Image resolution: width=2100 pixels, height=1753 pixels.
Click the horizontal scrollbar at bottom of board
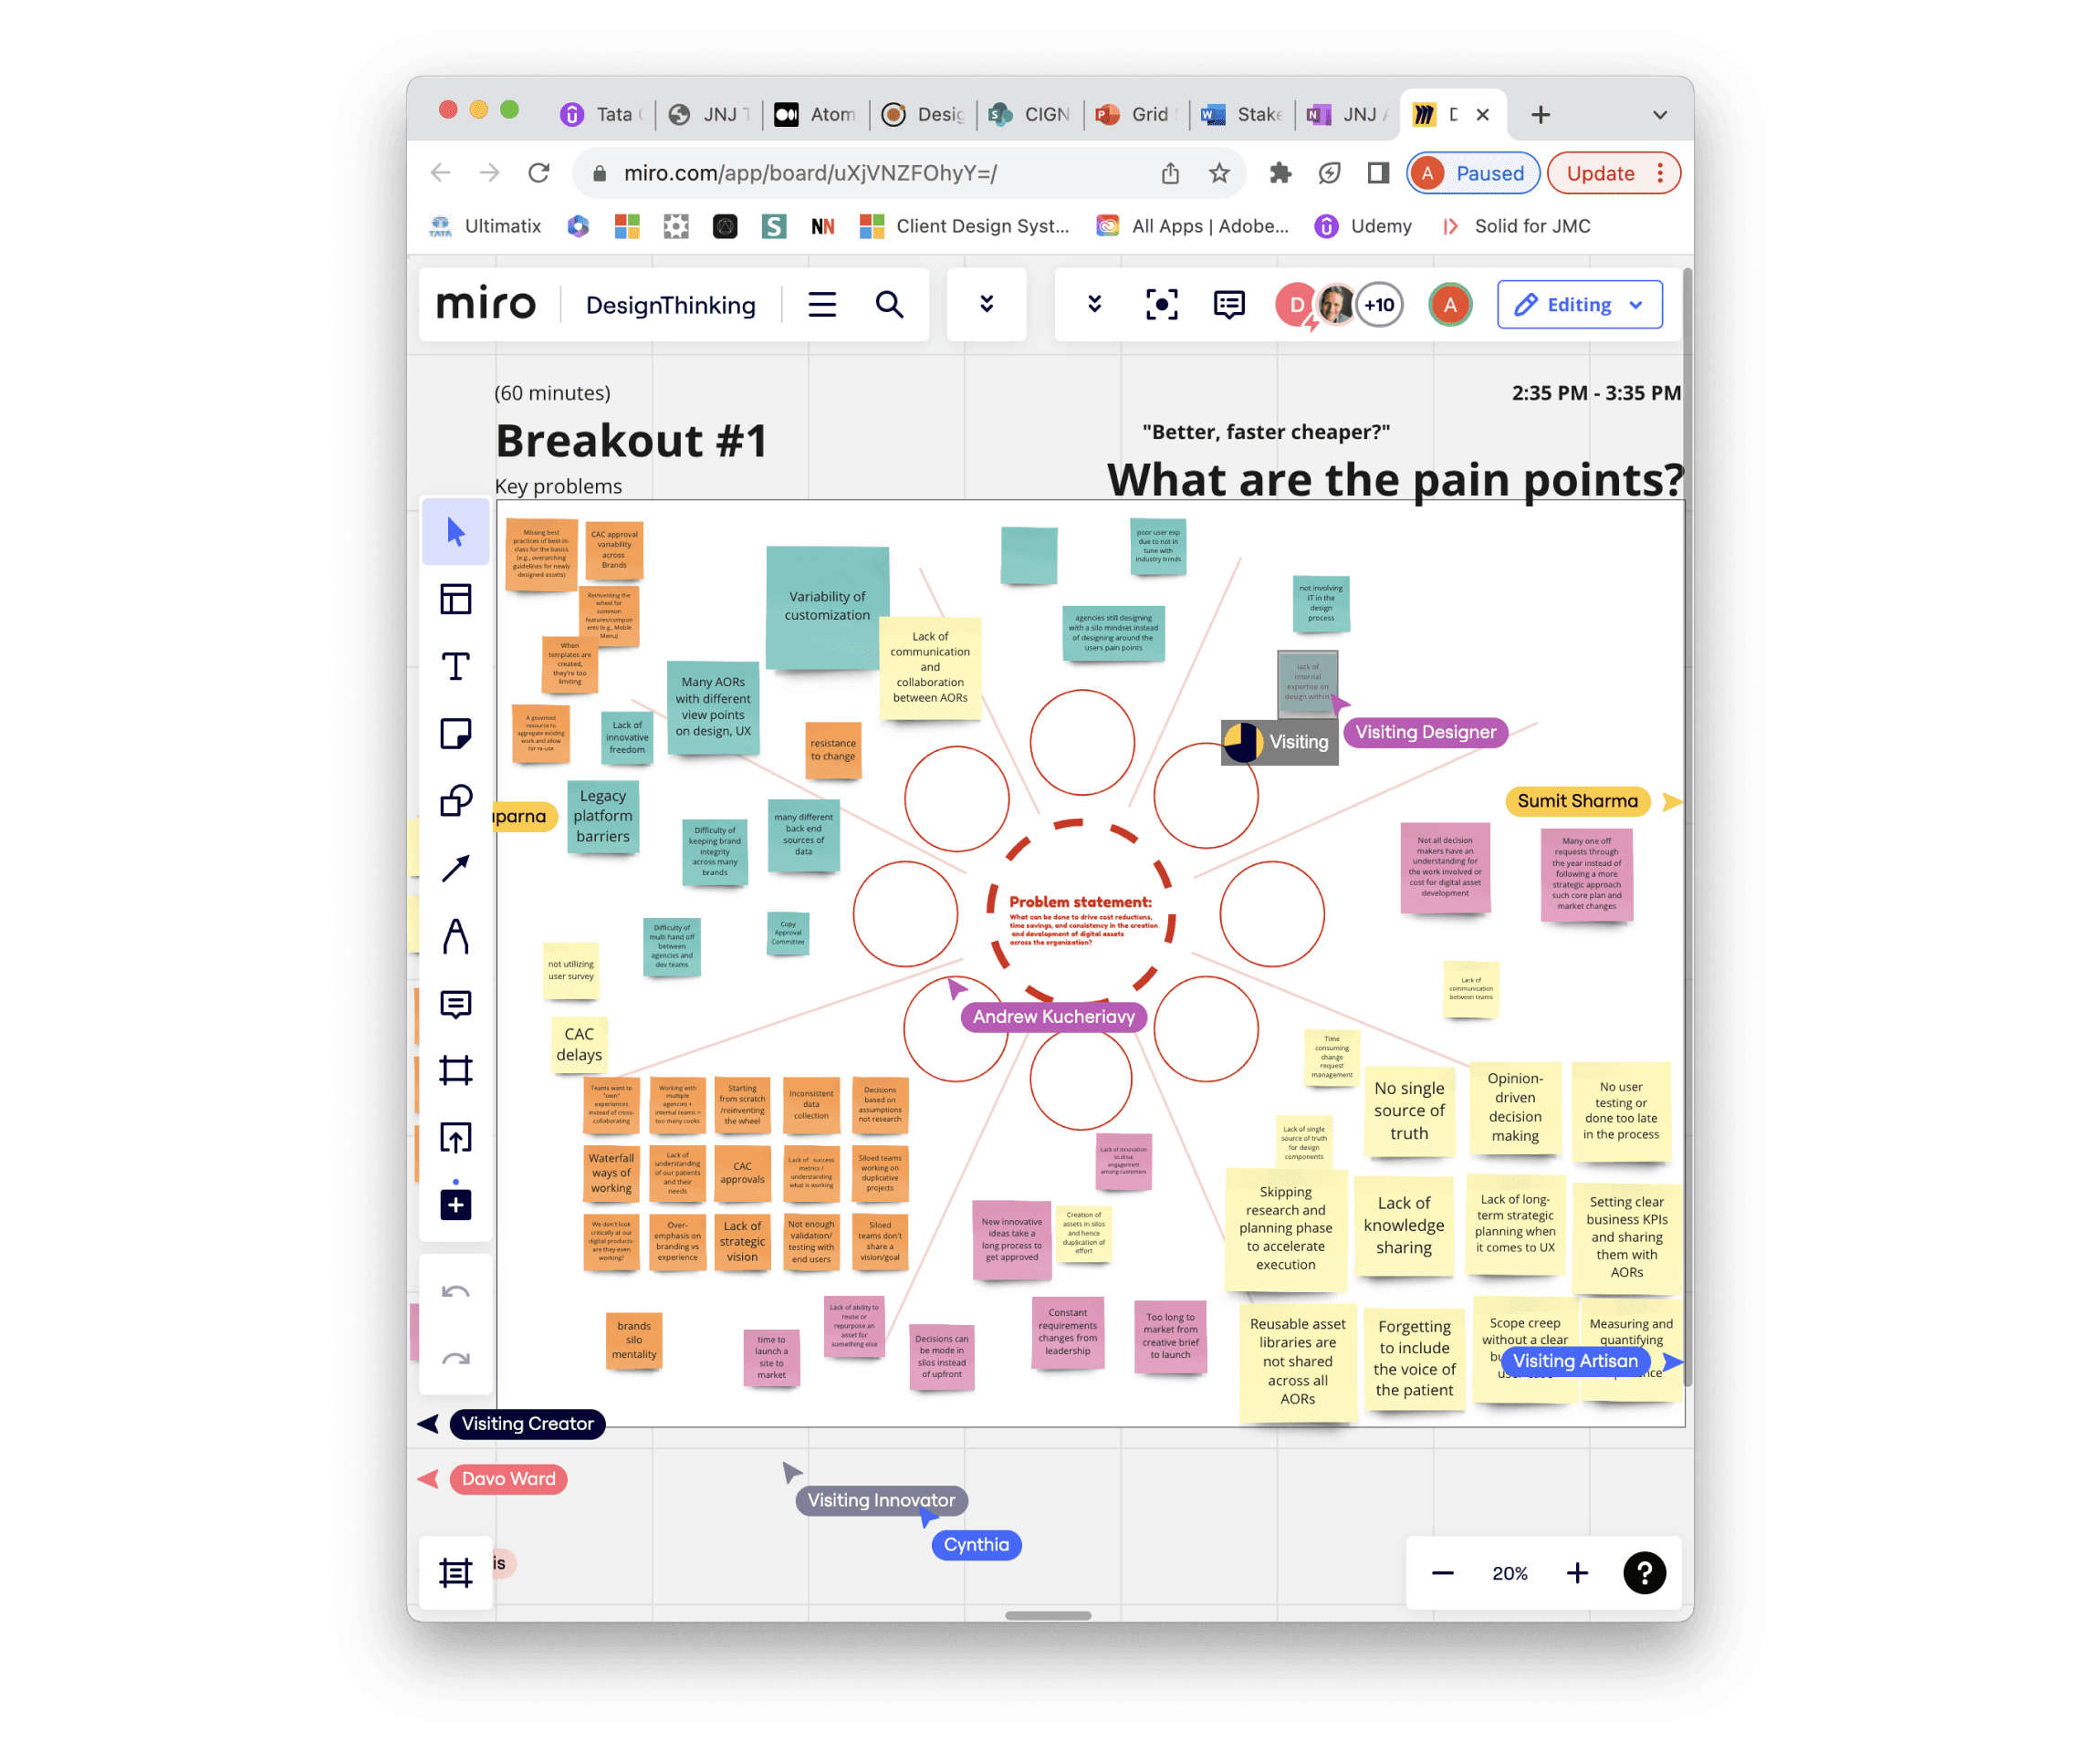point(1048,1615)
